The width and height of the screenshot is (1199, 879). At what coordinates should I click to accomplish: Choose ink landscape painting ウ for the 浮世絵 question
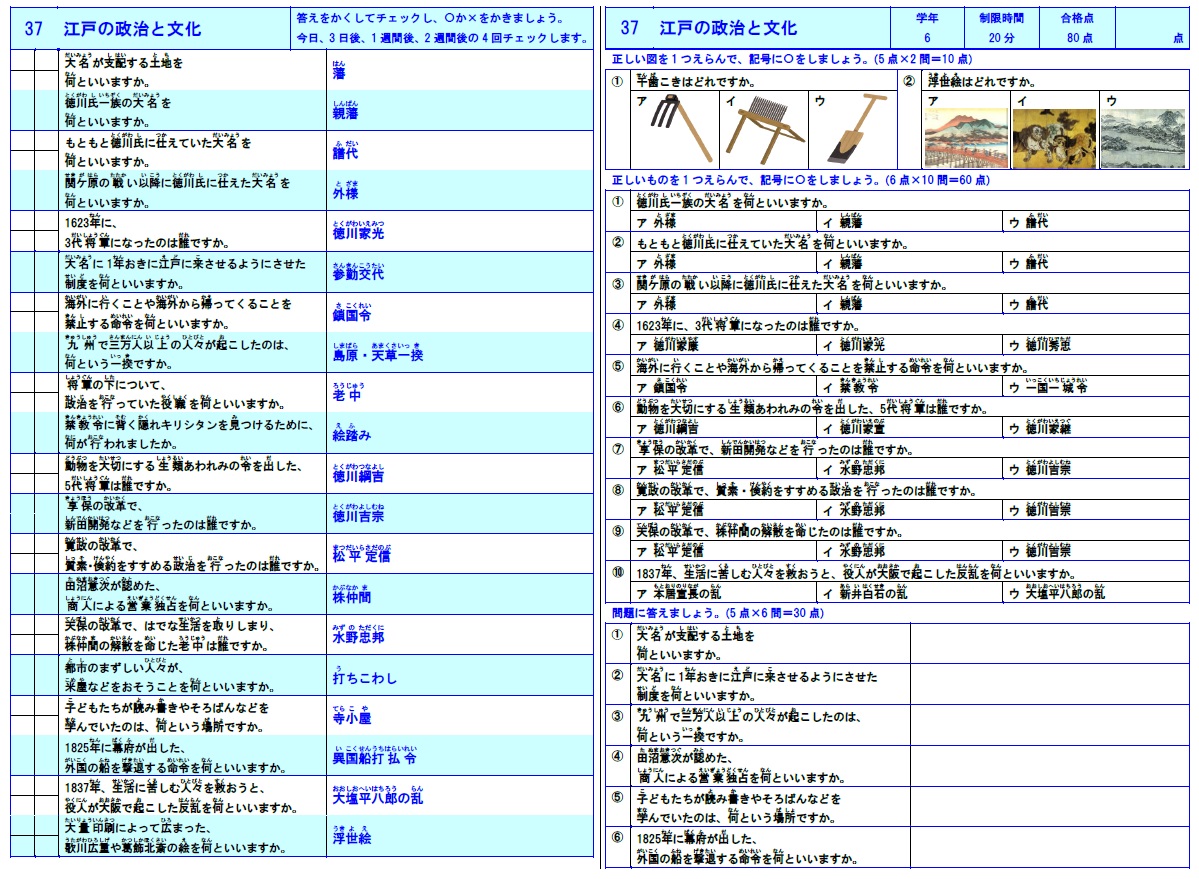tap(1143, 138)
